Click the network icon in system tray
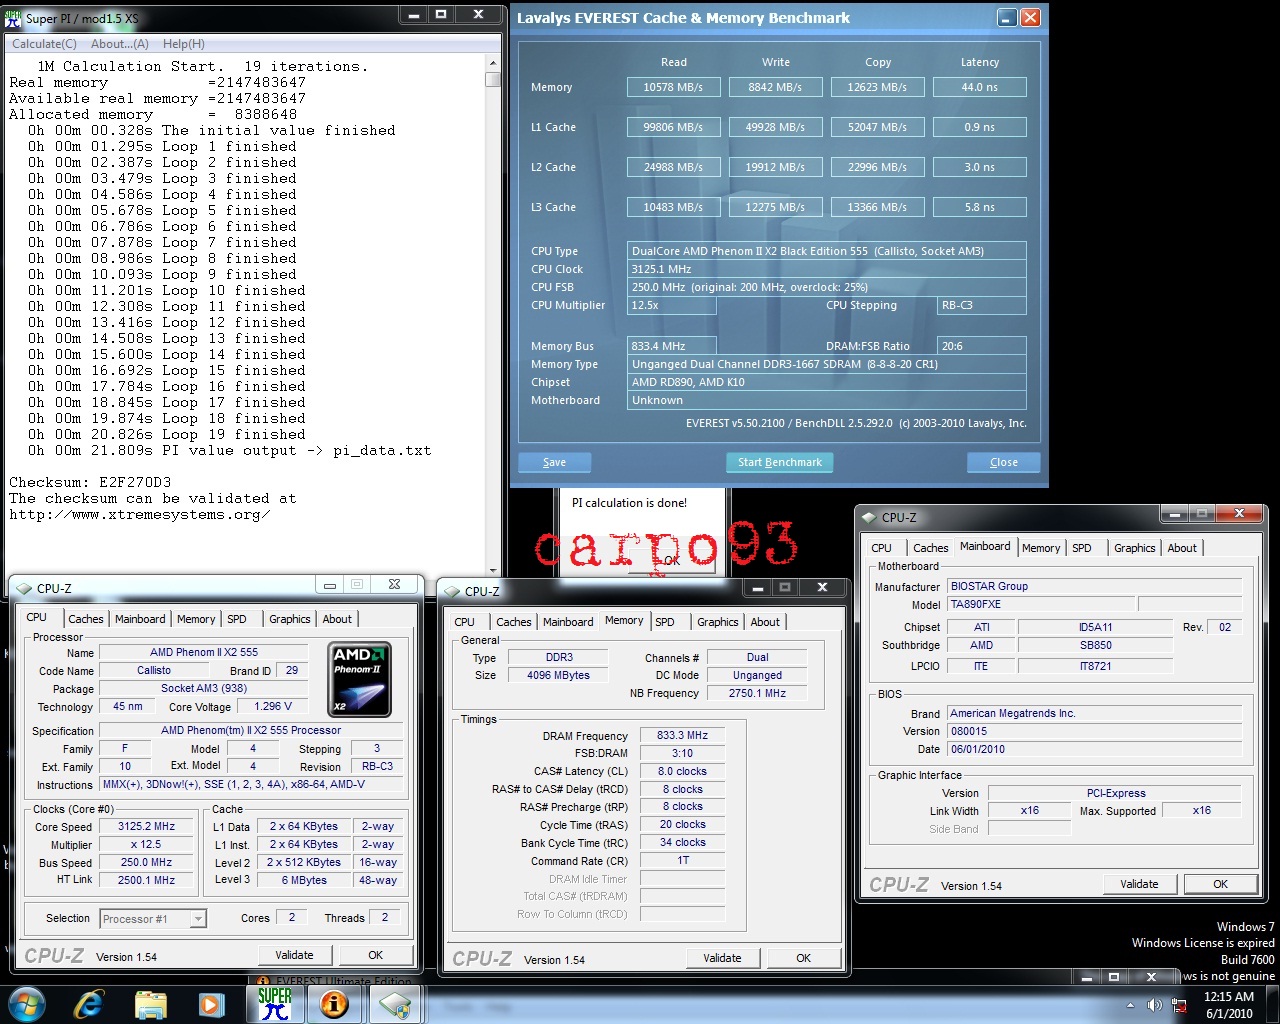 (x=1179, y=1004)
